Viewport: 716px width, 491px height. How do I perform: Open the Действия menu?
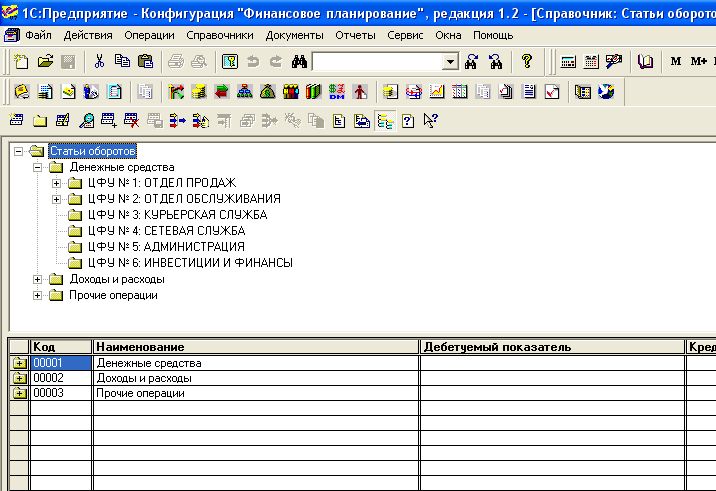[88, 35]
